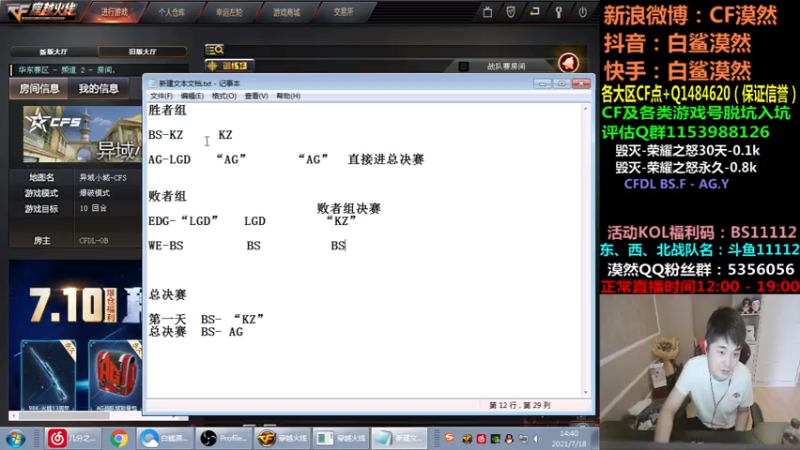Switch to Notepad taskbar item
Image resolution: width=800 pixels, height=450 pixels.
[399, 438]
